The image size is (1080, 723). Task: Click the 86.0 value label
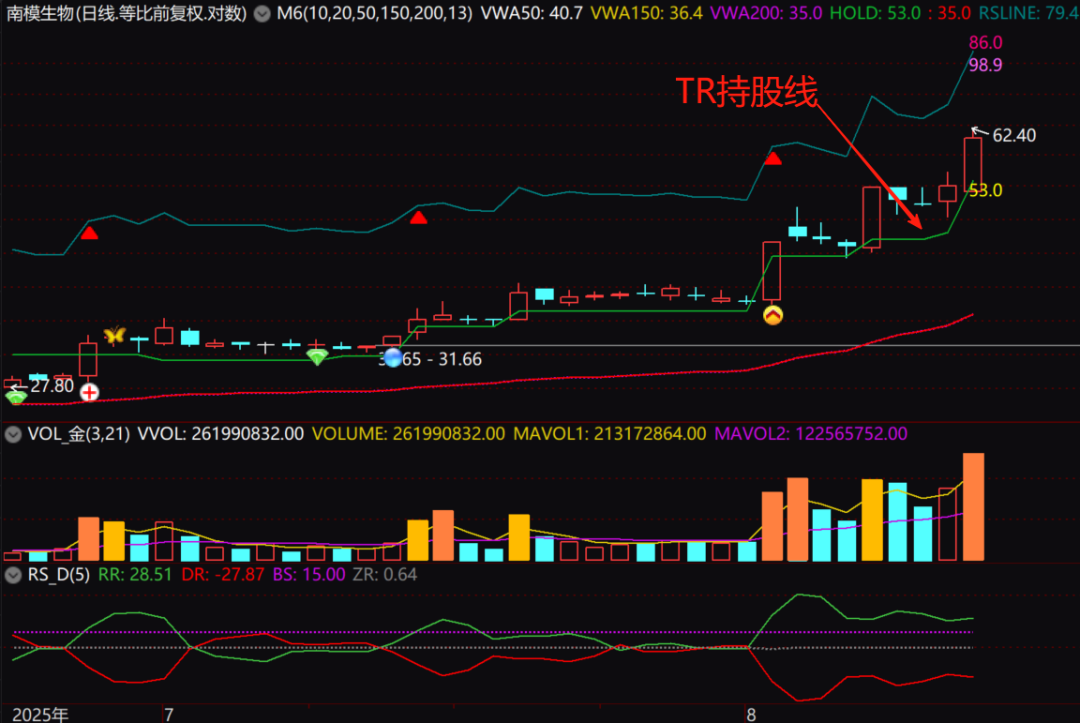985,43
